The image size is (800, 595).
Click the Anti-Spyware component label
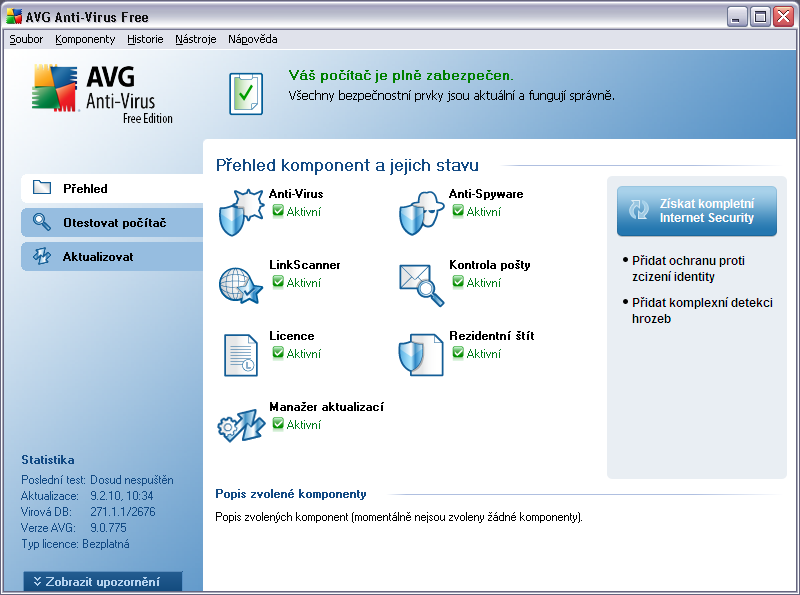coord(486,194)
